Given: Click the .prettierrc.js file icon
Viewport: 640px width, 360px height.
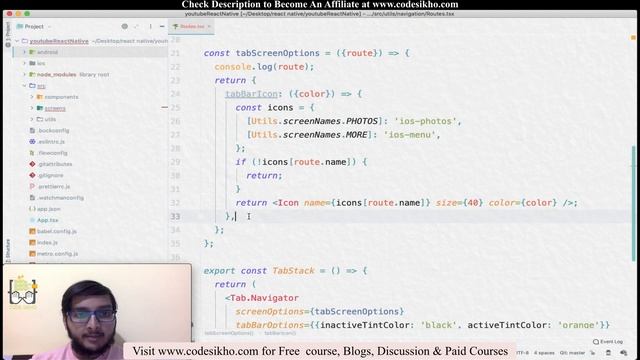Looking at the screenshot, I should point(32,187).
